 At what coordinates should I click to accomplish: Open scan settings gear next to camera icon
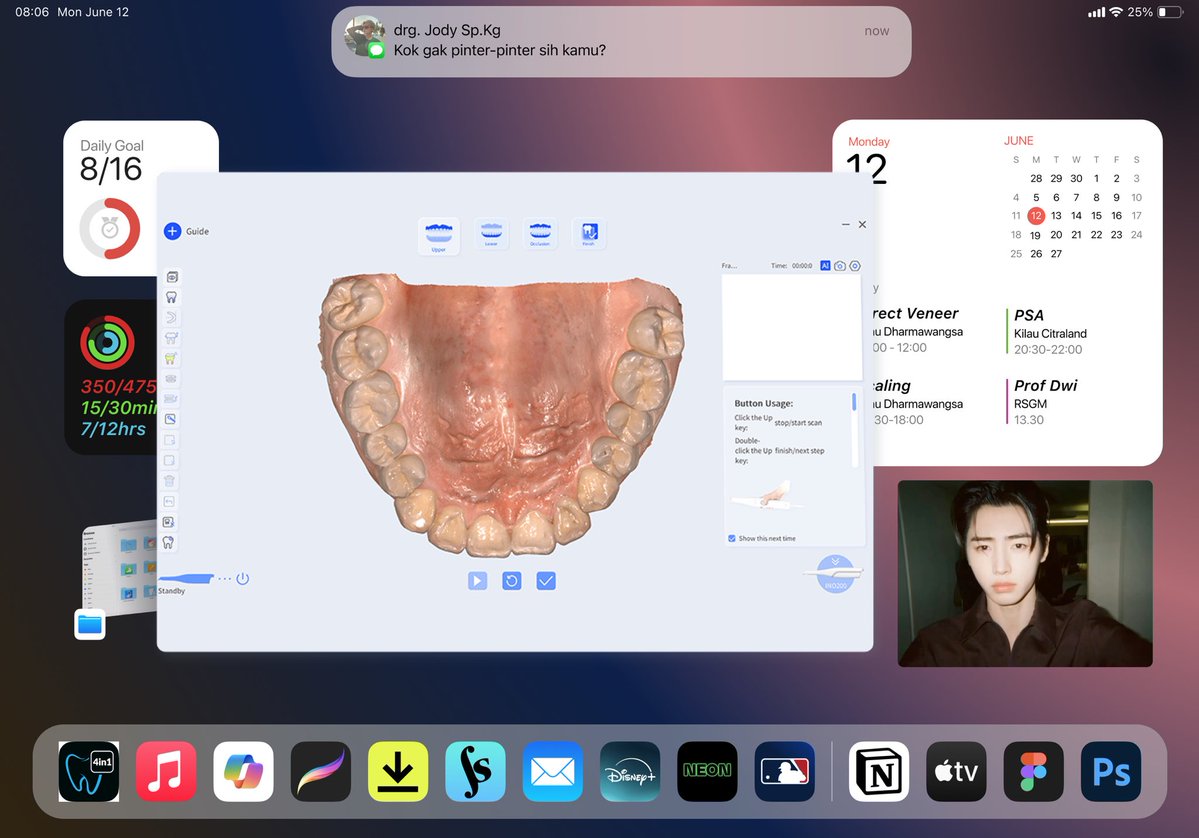pyautogui.click(x=855, y=265)
